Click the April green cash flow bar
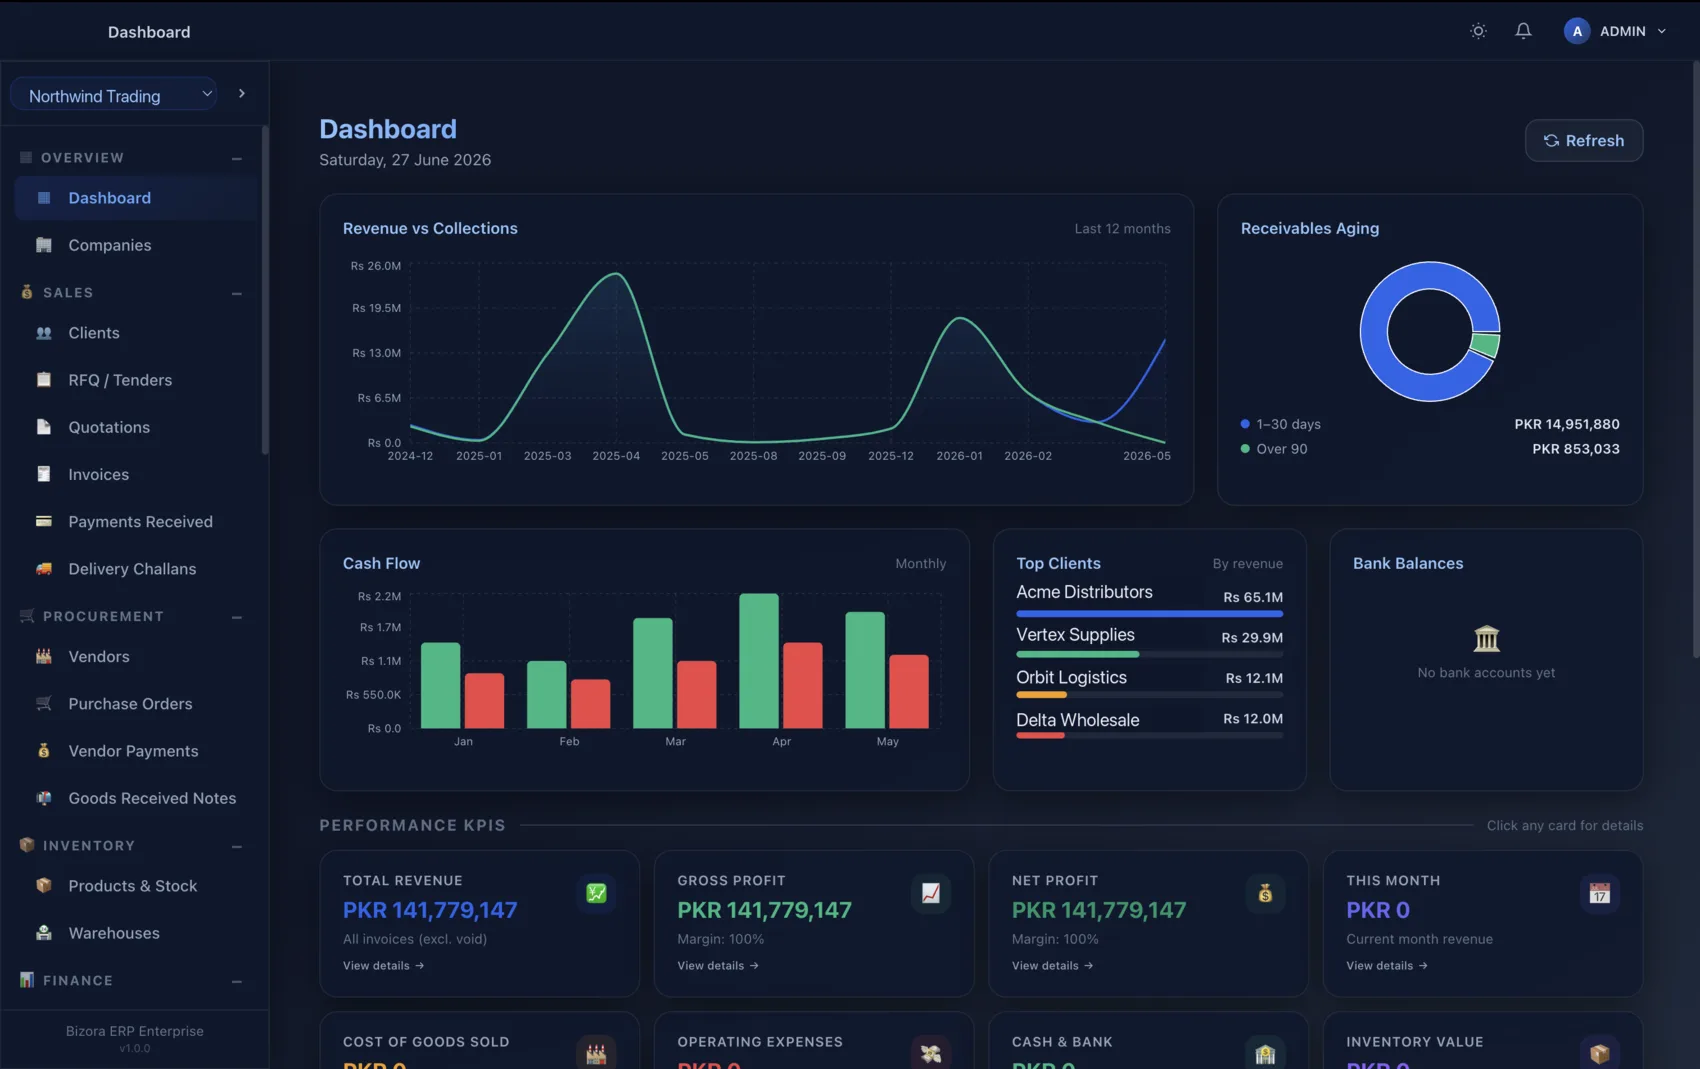 [759, 661]
